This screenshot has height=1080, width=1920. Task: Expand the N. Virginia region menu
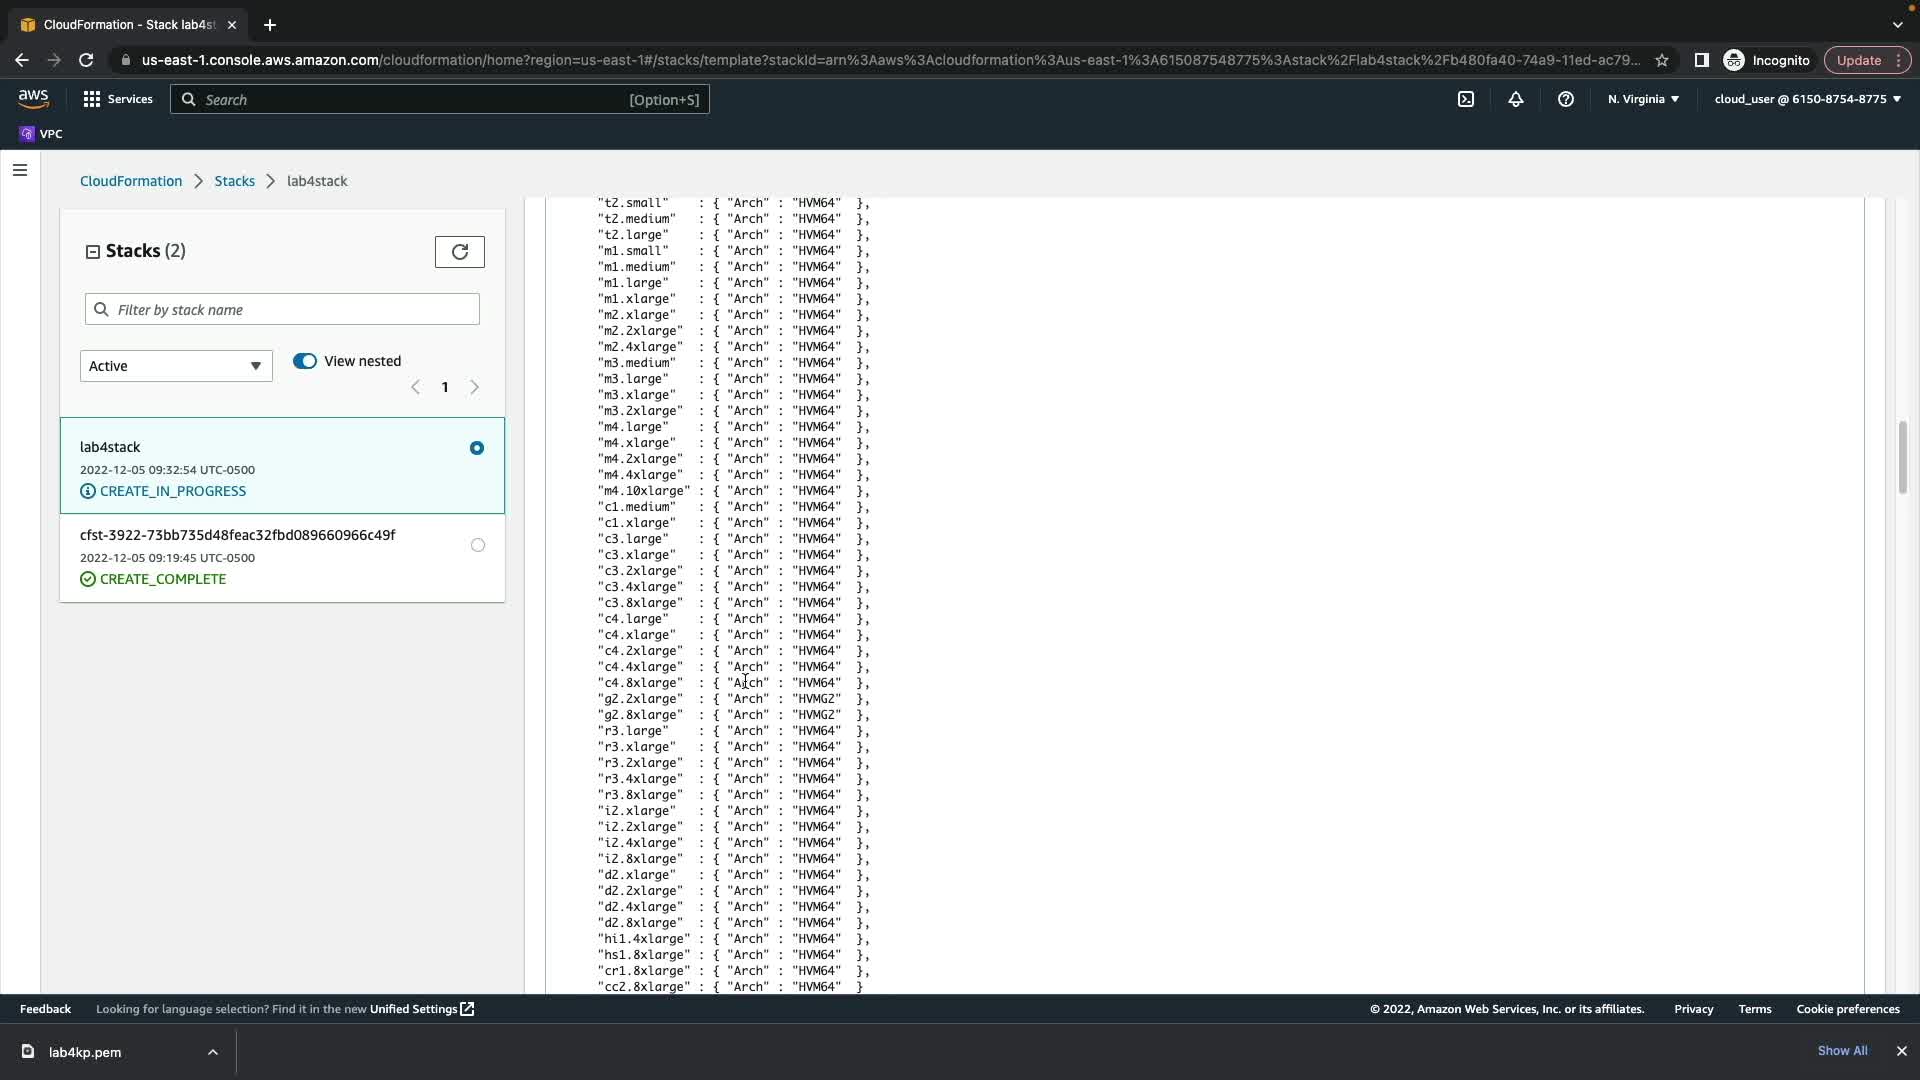point(1643,99)
